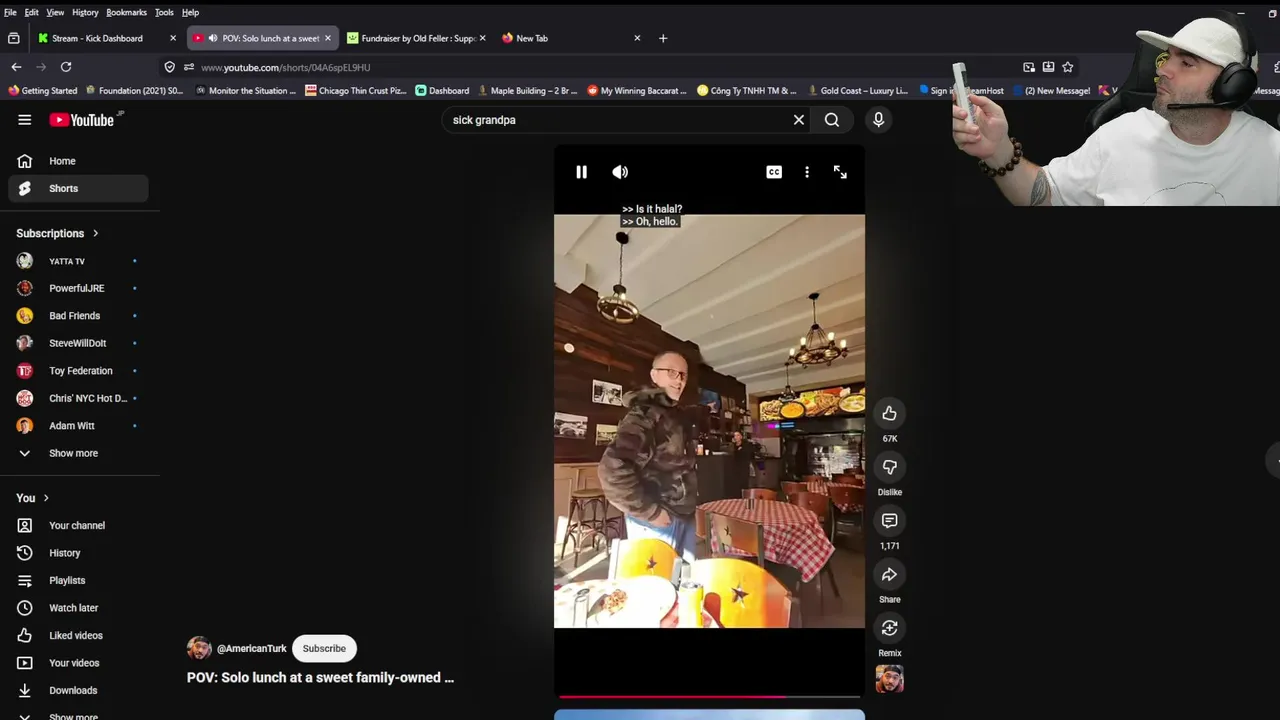Open the sound source avatar below Remix
The height and width of the screenshot is (720, 1280).
(889, 679)
